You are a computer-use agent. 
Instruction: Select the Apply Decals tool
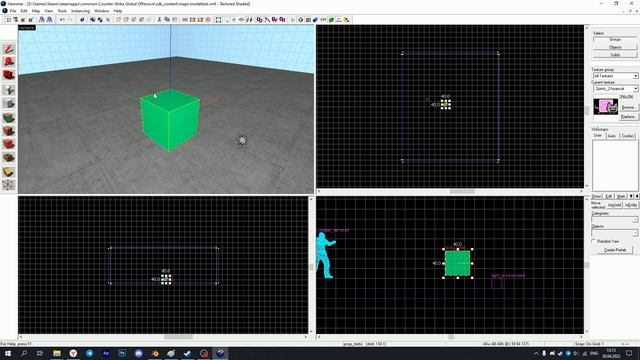9,144
